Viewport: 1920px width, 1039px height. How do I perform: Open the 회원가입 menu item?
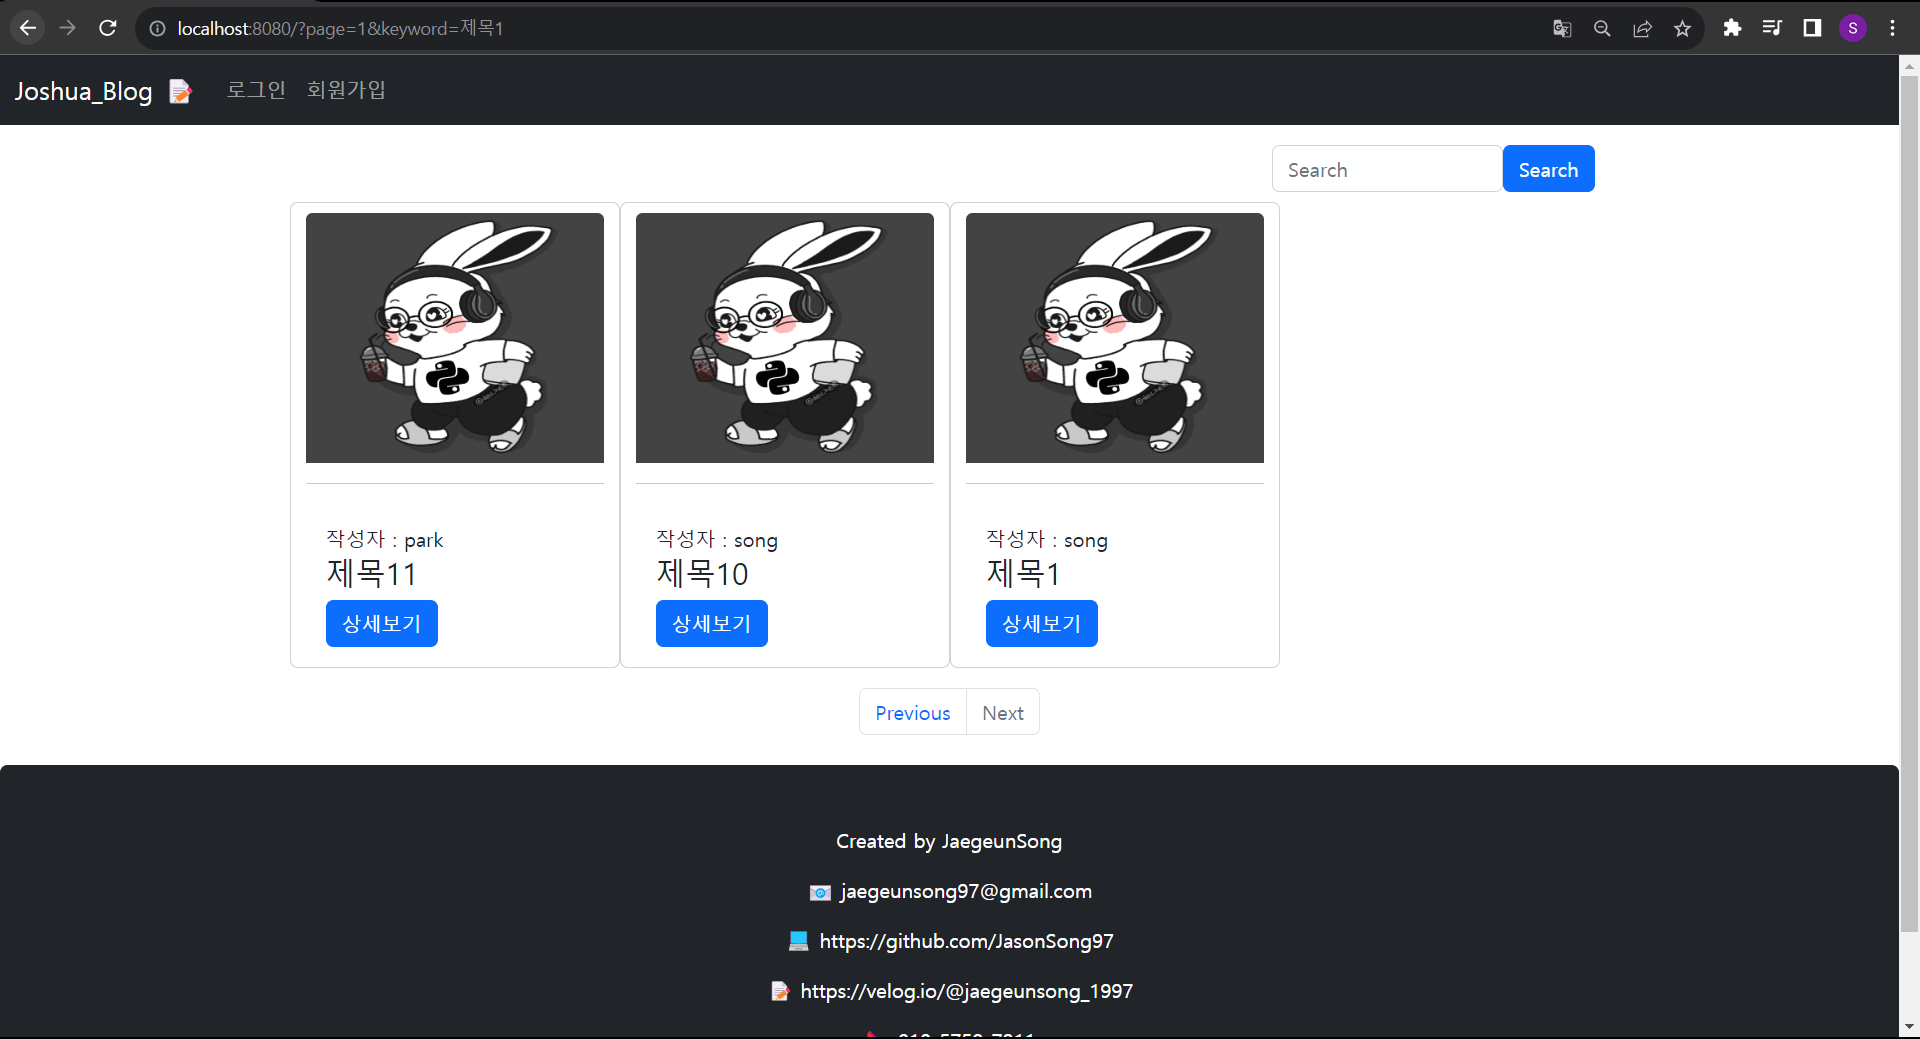coord(346,90)
